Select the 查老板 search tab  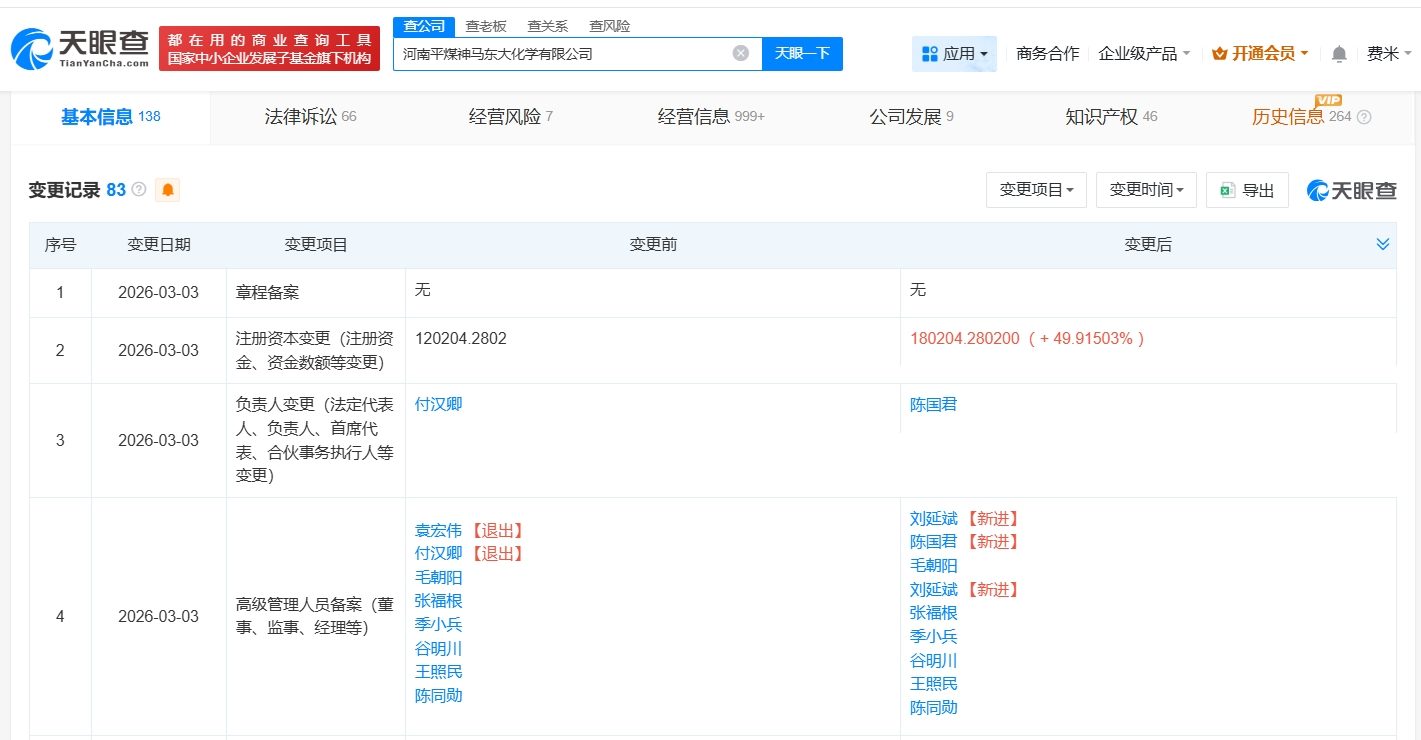point(486,26)
